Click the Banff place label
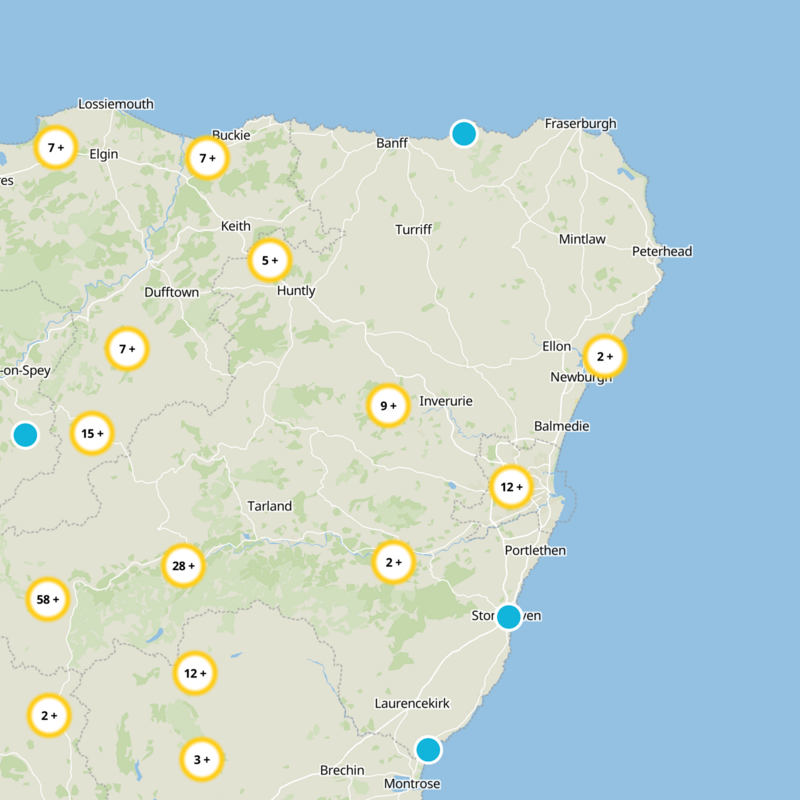The height and width of the screenshot is (800, 800). (392, 143)
